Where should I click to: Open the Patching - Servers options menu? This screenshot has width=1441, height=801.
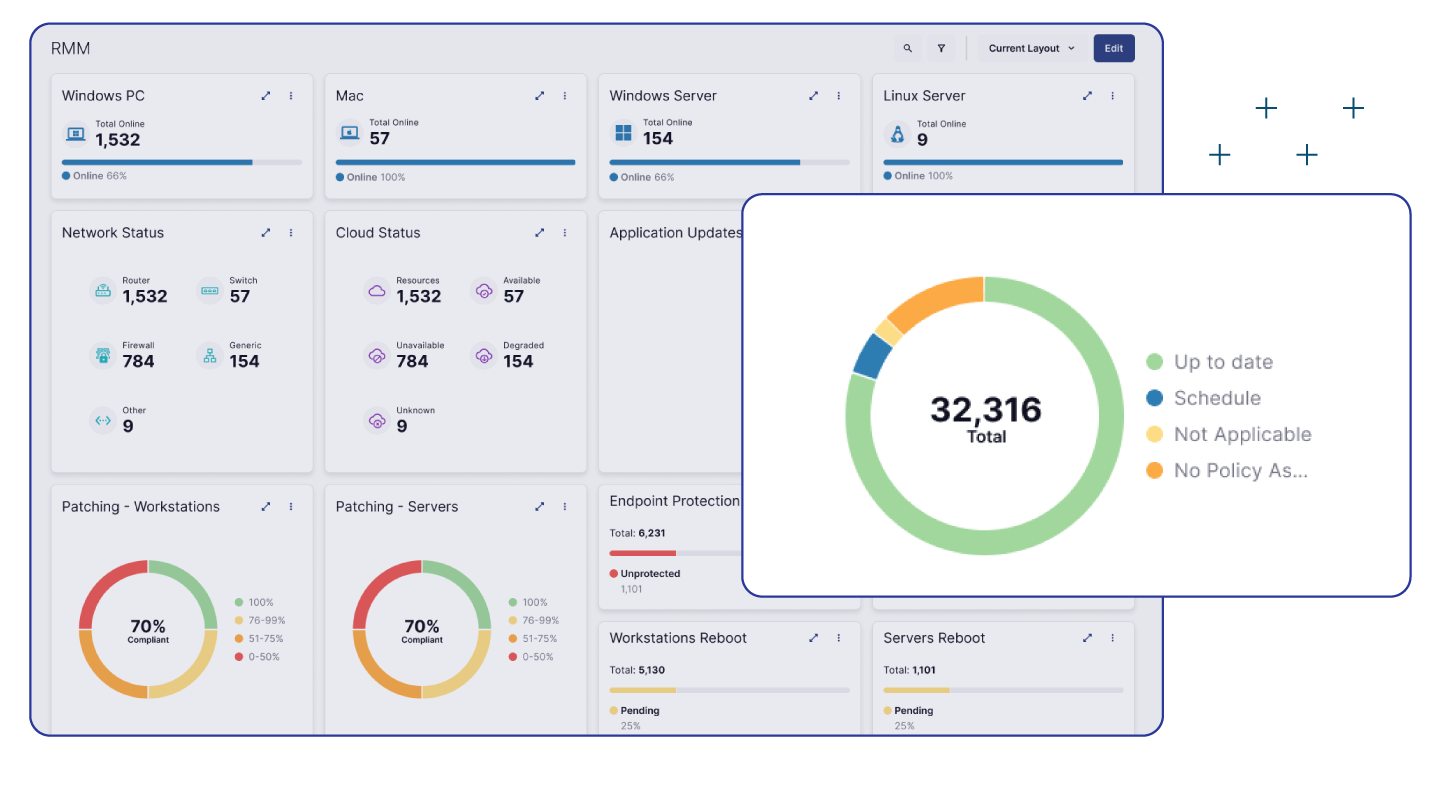coord(565,507)
